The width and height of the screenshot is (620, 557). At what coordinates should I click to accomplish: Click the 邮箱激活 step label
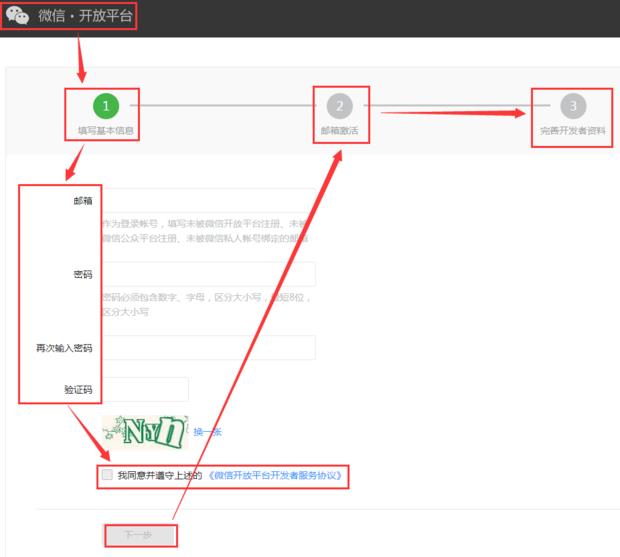(x=340, y=130)
